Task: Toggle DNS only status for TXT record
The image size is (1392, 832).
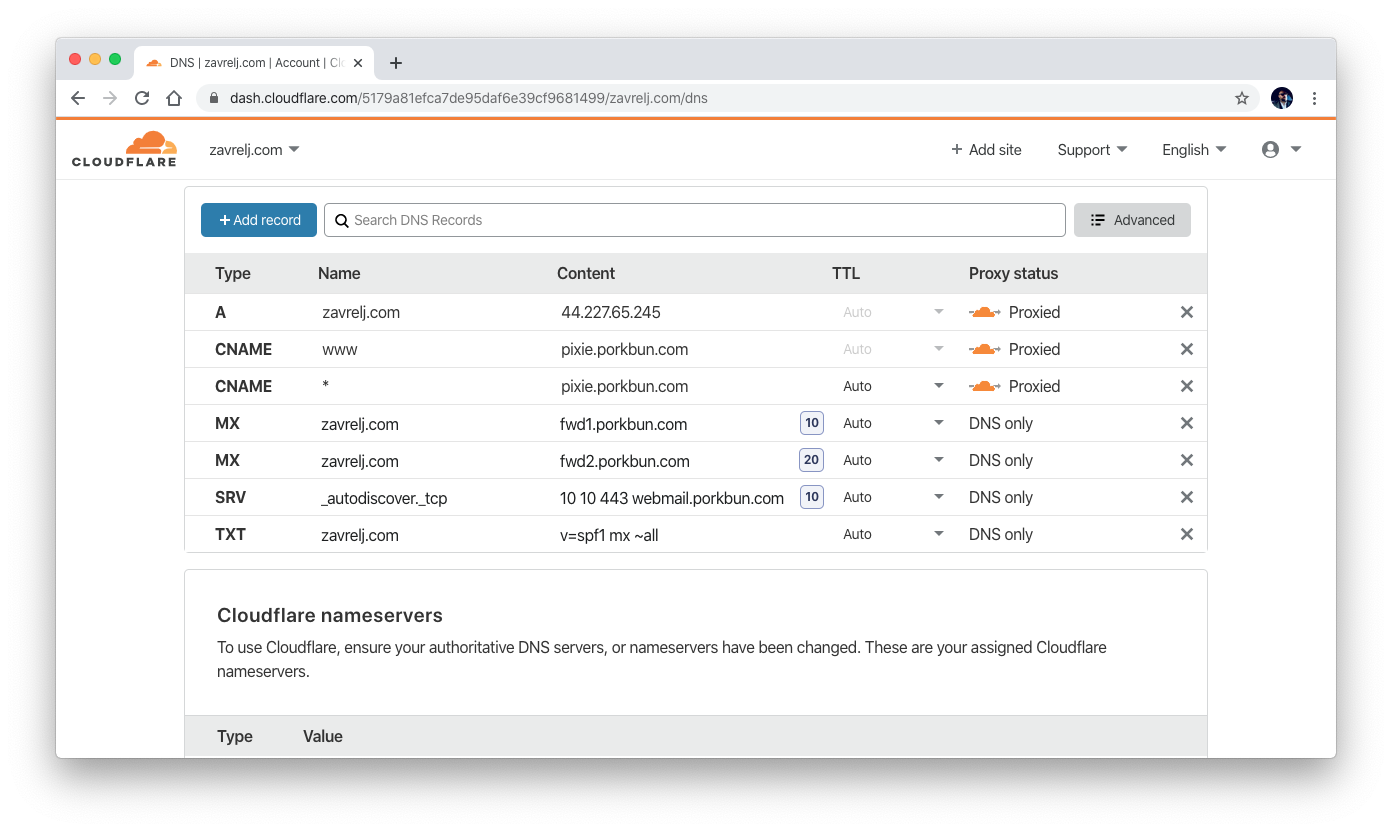Action: point(1001,534)
